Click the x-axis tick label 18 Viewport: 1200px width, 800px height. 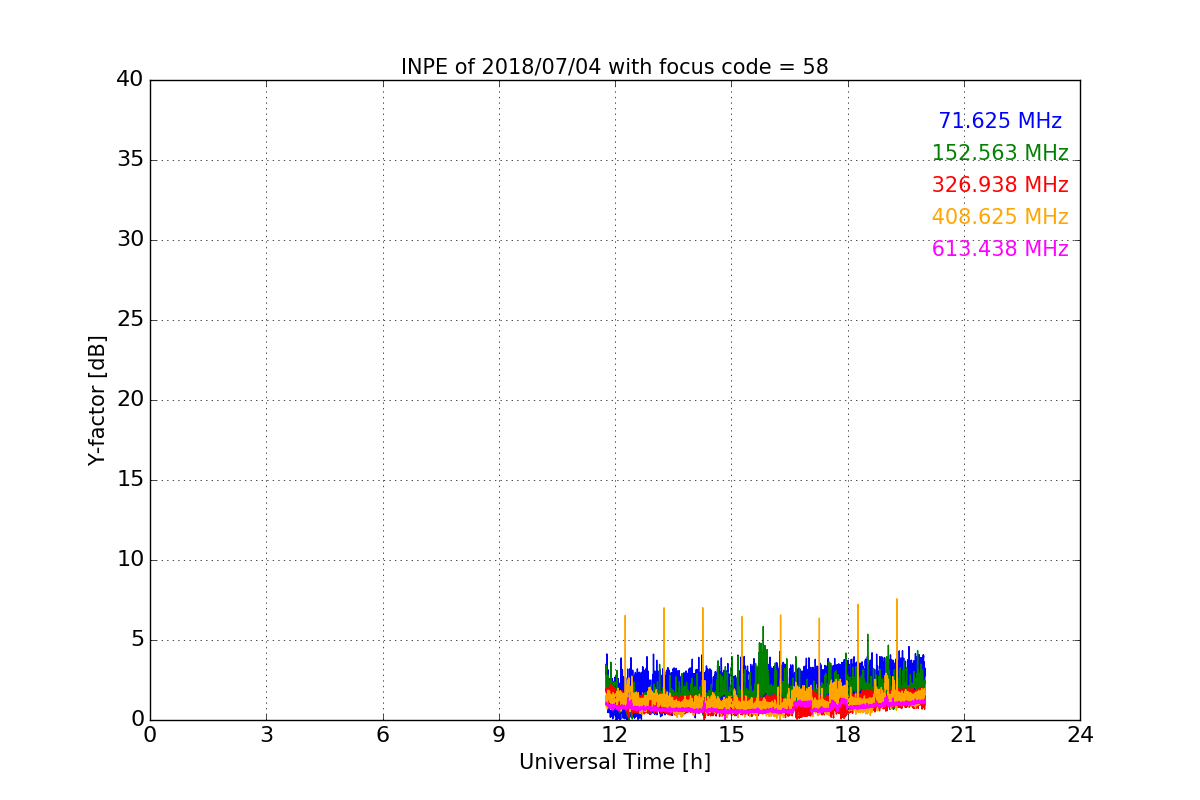coord(848,735)
